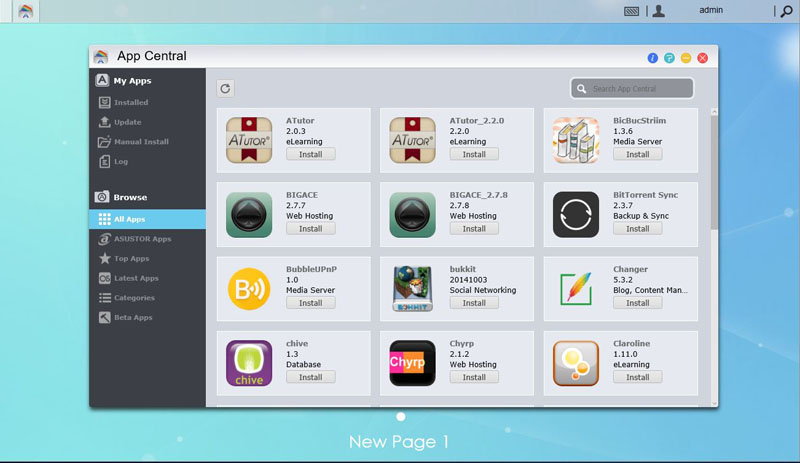Image resolution: width=800 pixels, height=463 pixels.
Task: Click the blue info icon in title bar
Action: pos(653,58)
